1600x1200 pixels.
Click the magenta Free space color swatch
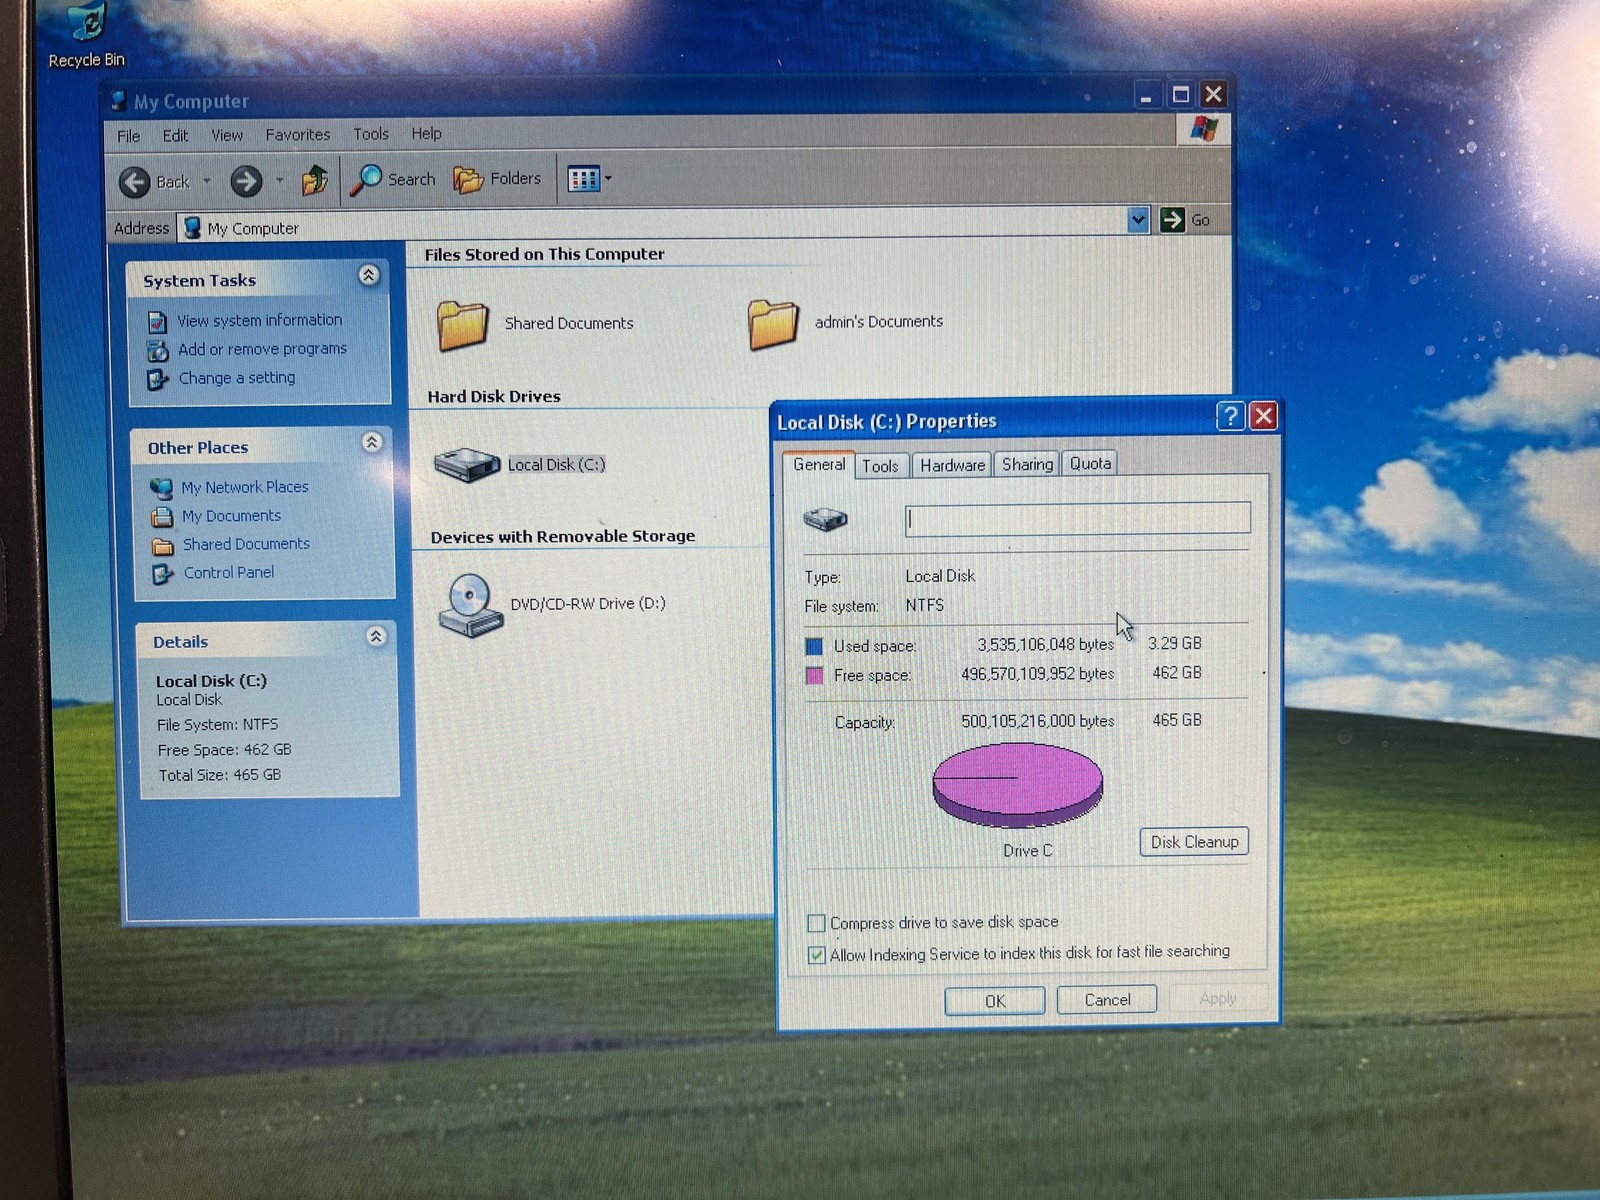tap(814, 676)
